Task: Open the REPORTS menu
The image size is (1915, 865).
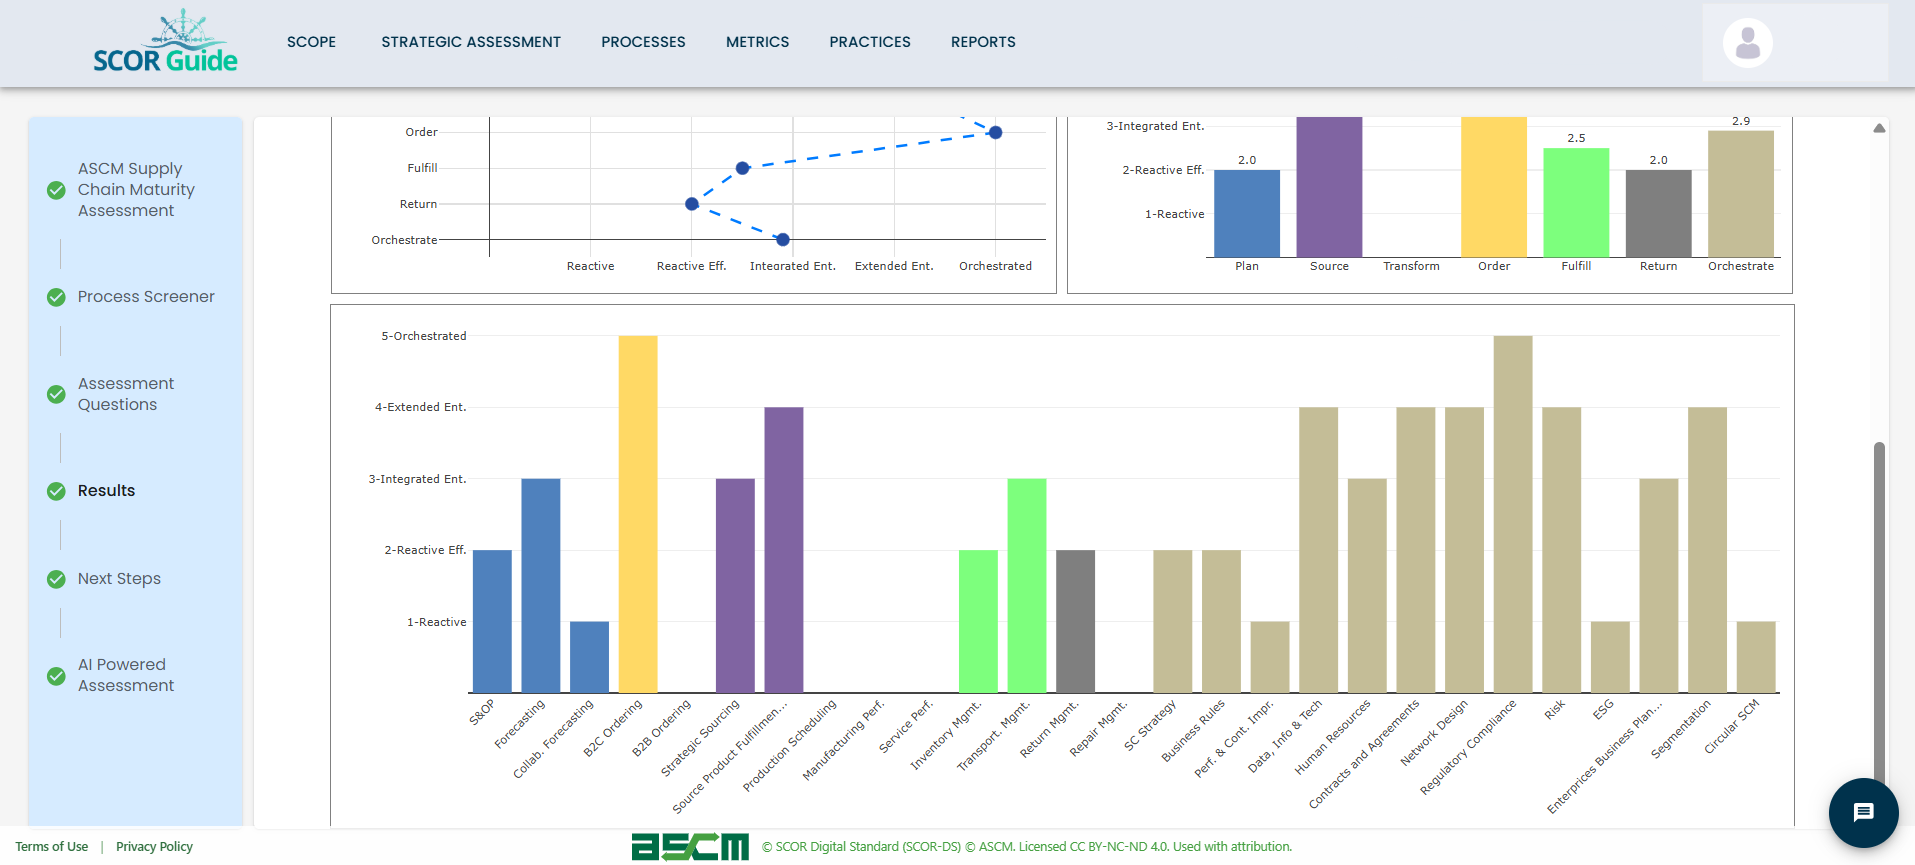Action: [x=983, y=42]
